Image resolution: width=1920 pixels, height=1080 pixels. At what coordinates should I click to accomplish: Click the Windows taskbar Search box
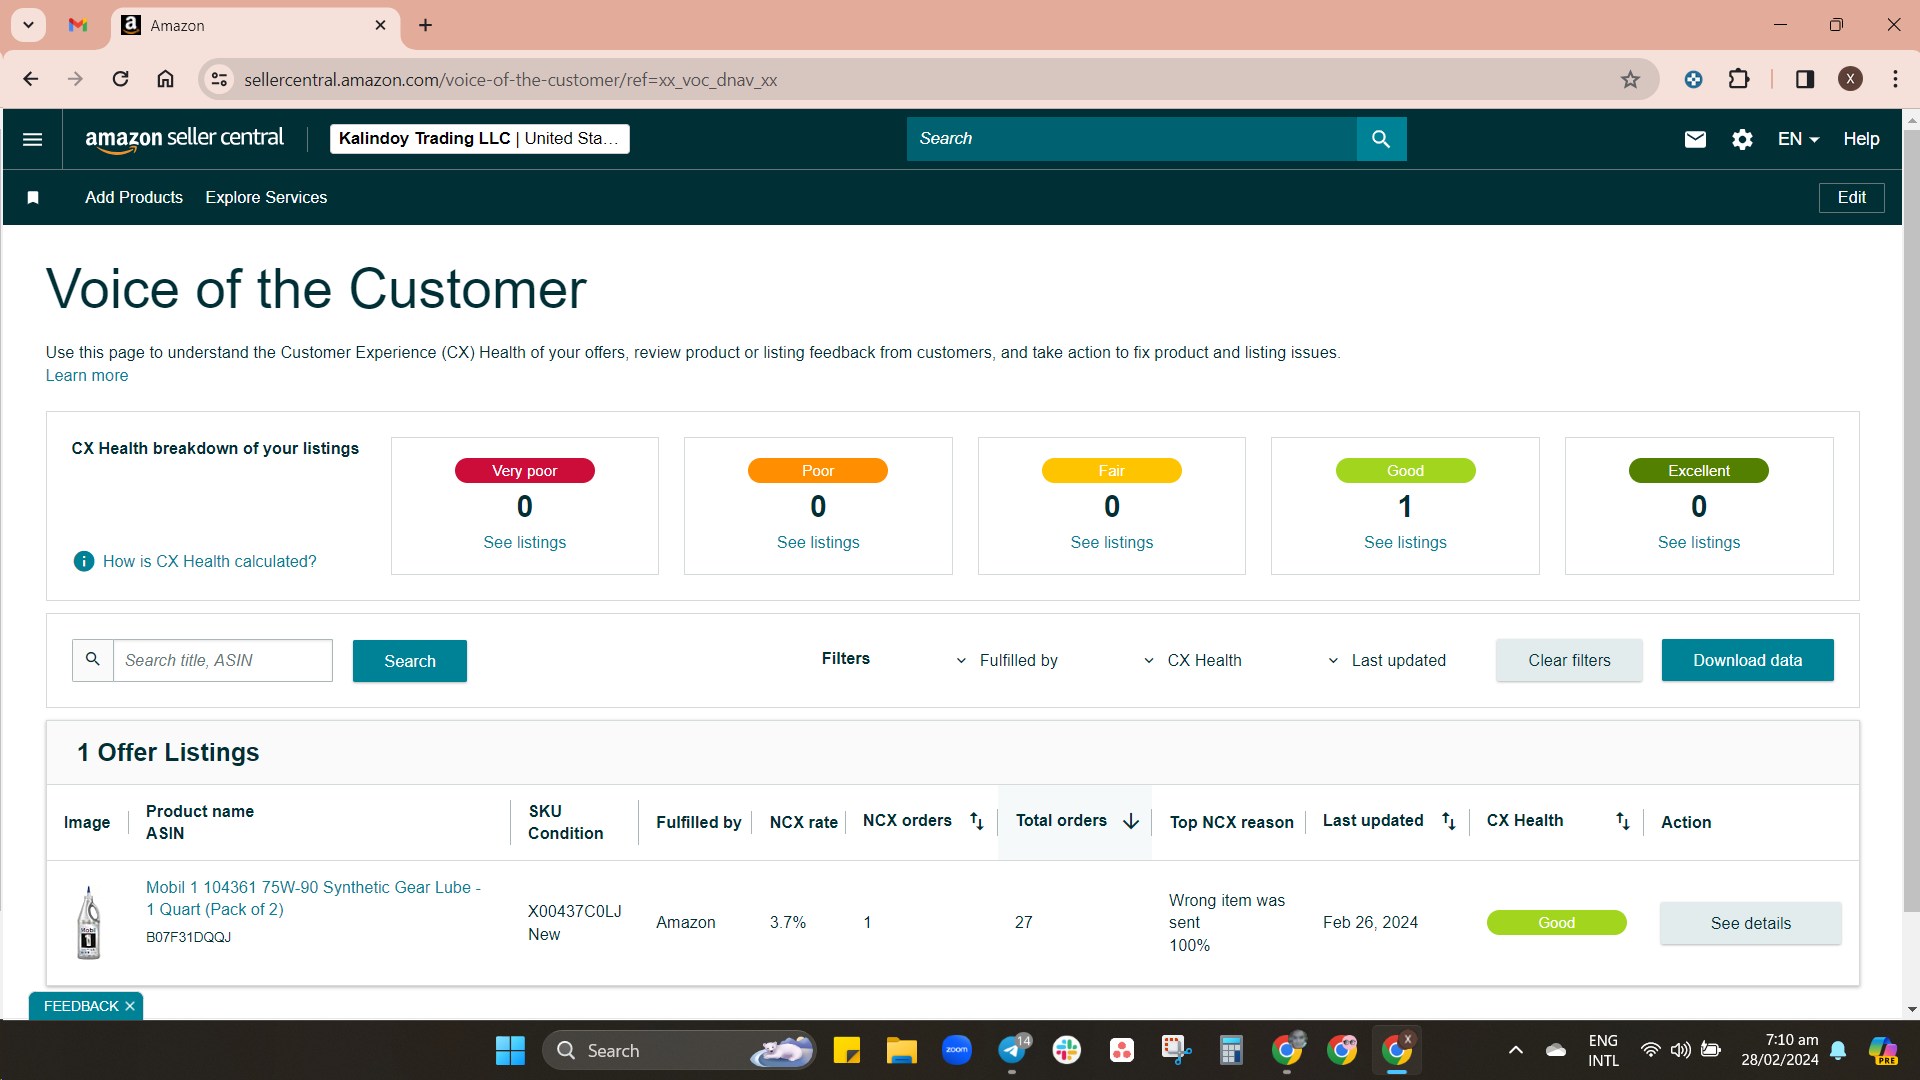pos(680,1050)
